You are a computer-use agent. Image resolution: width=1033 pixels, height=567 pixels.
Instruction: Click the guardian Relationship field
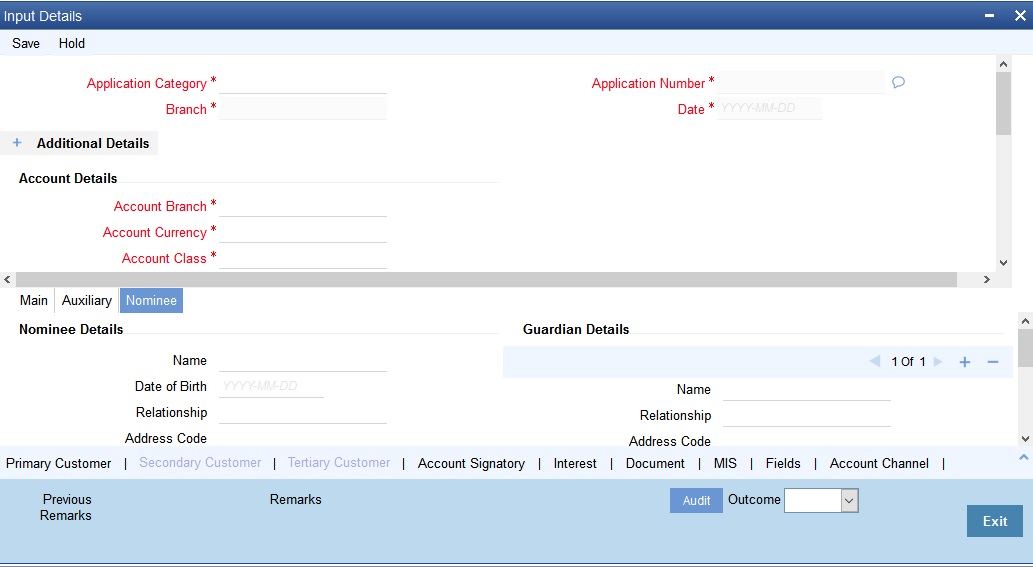[x=807, y=416]
